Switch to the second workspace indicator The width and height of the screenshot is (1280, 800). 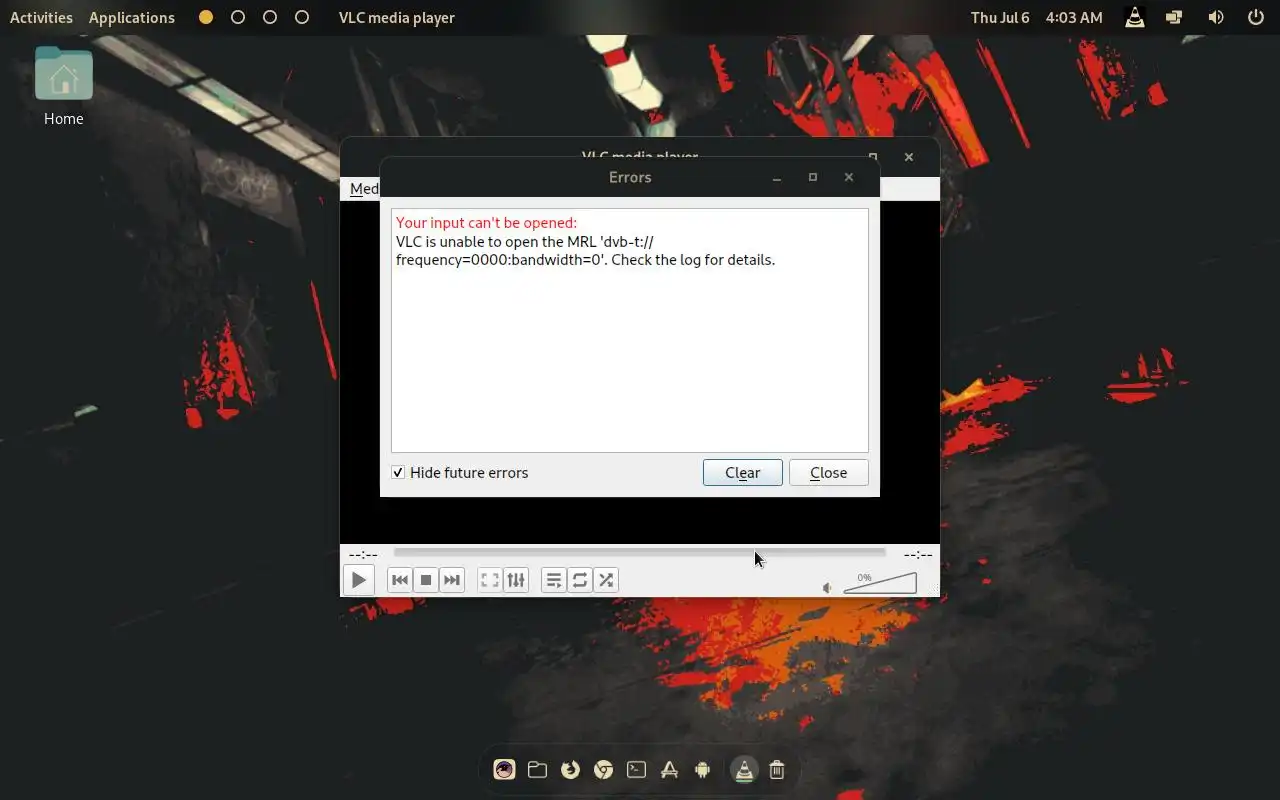pyautogui.click(x=238, y=17)
